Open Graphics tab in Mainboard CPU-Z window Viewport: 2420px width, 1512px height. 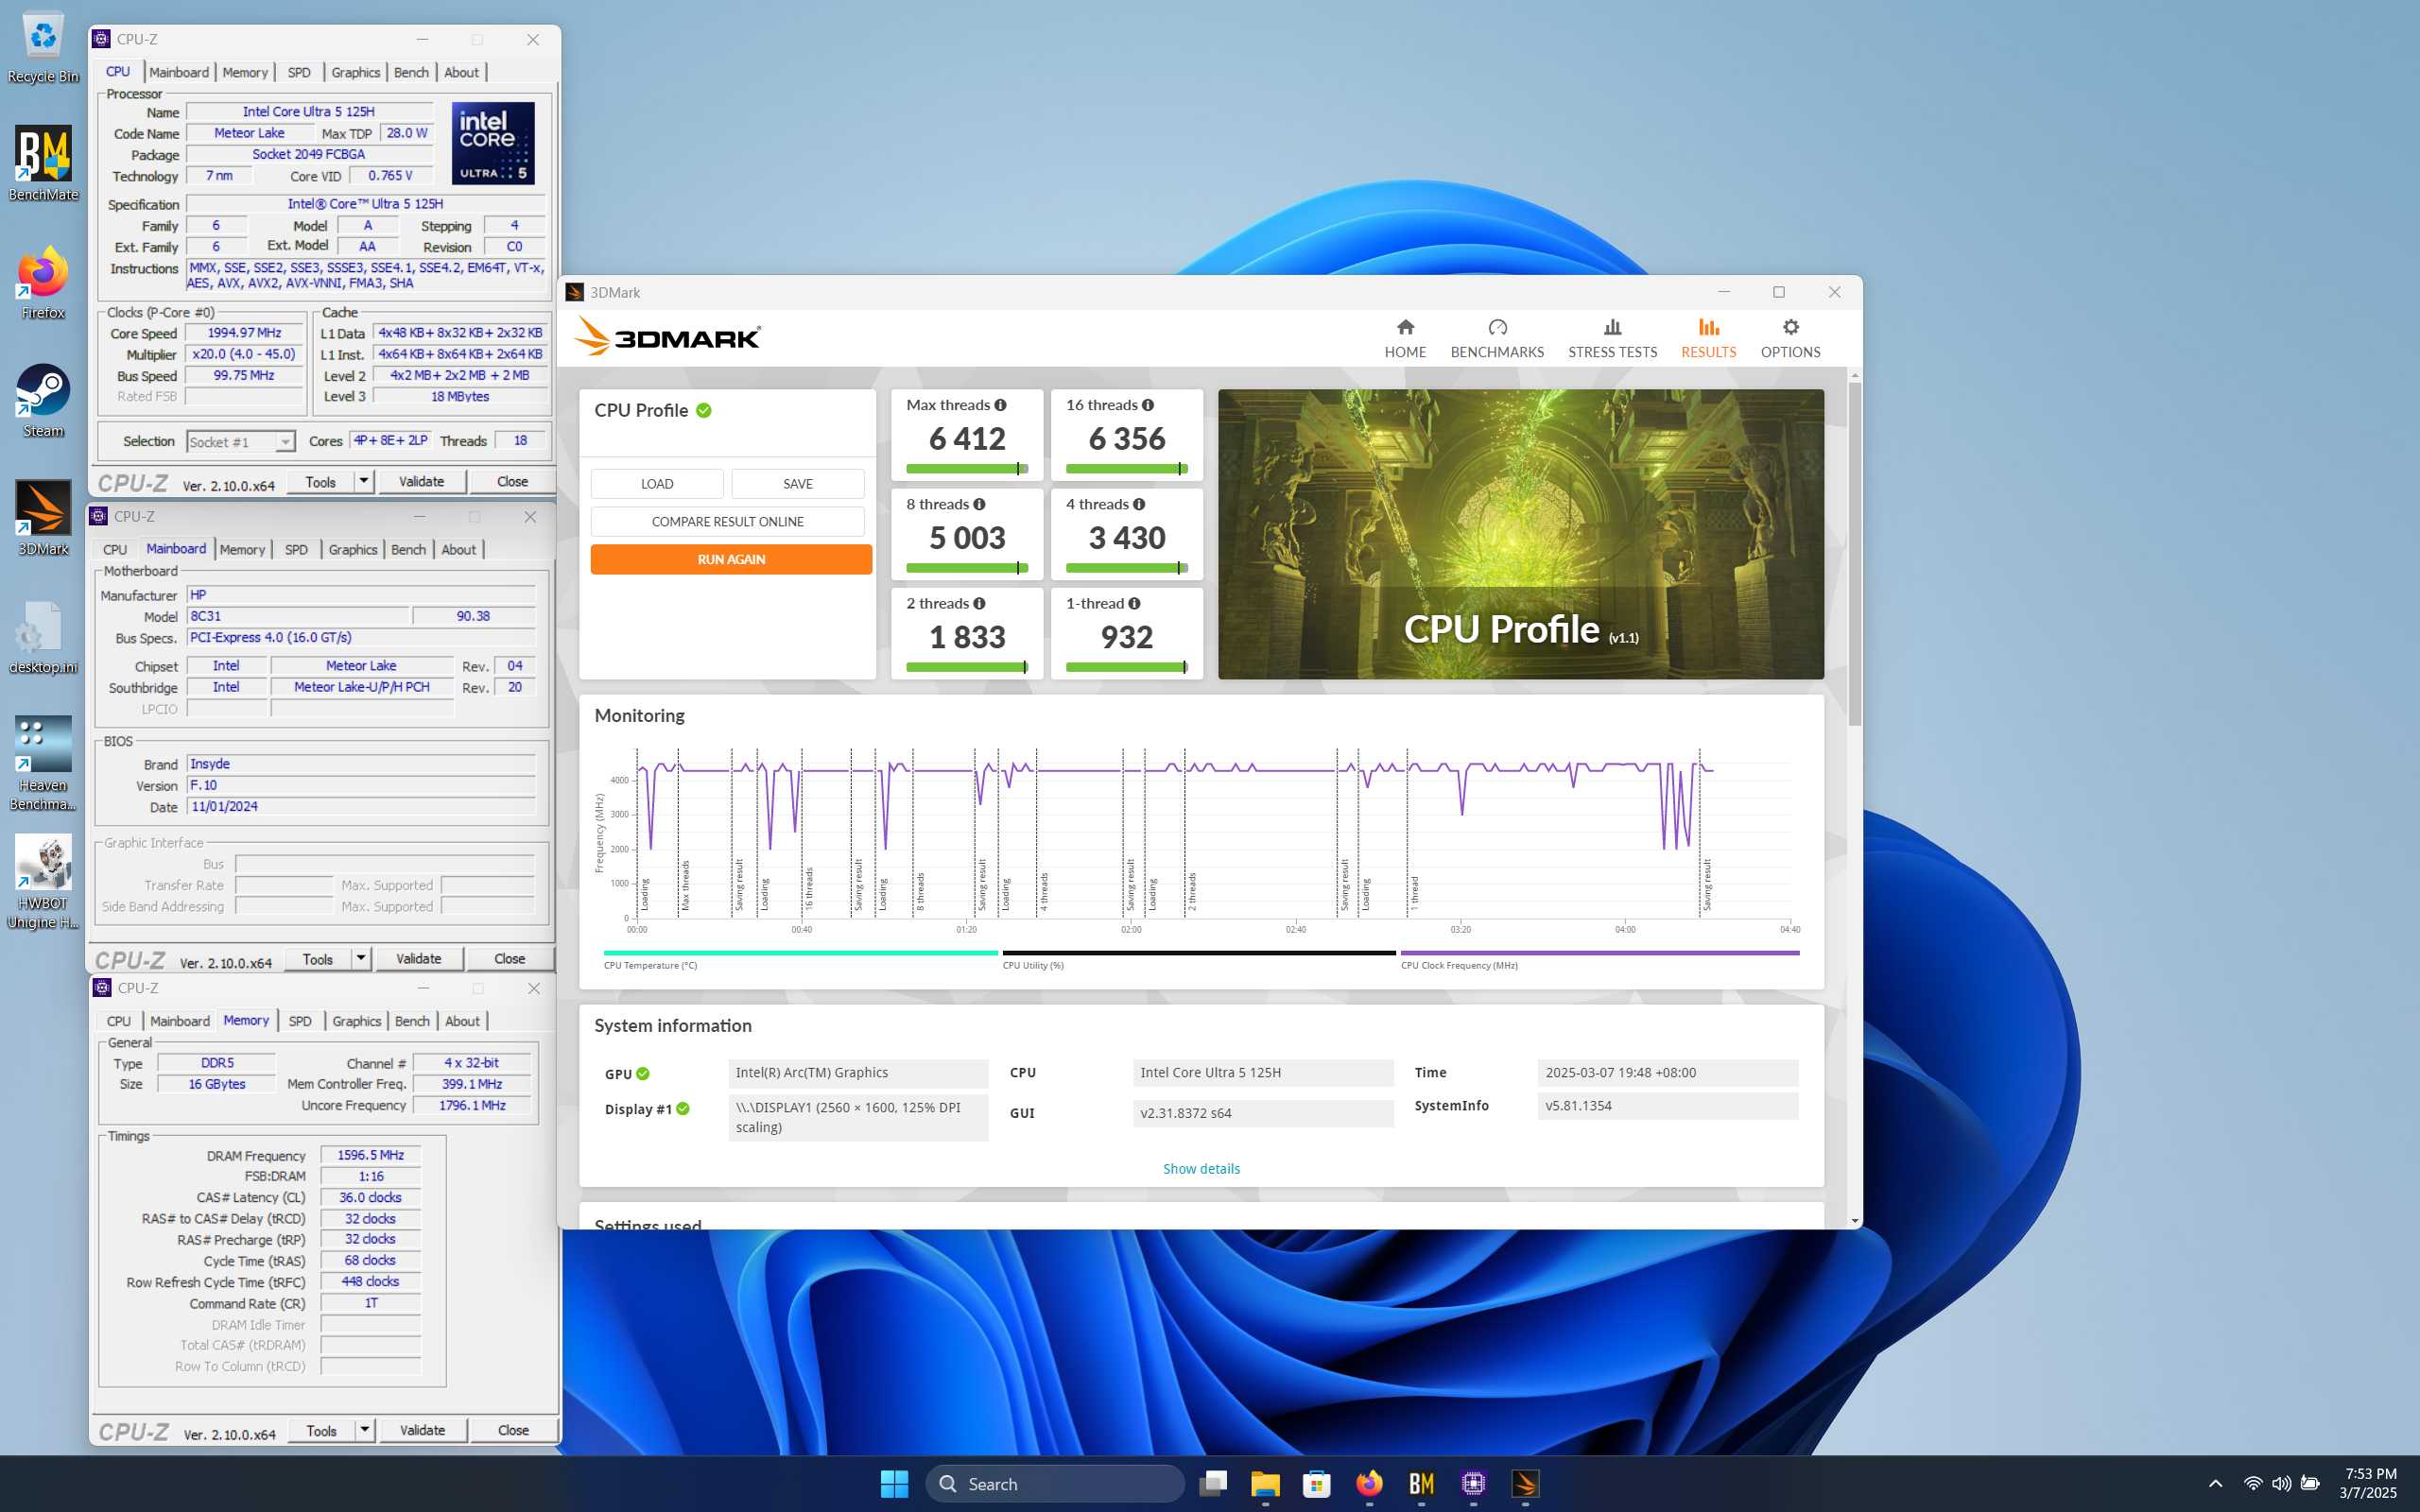pos(353,550)
